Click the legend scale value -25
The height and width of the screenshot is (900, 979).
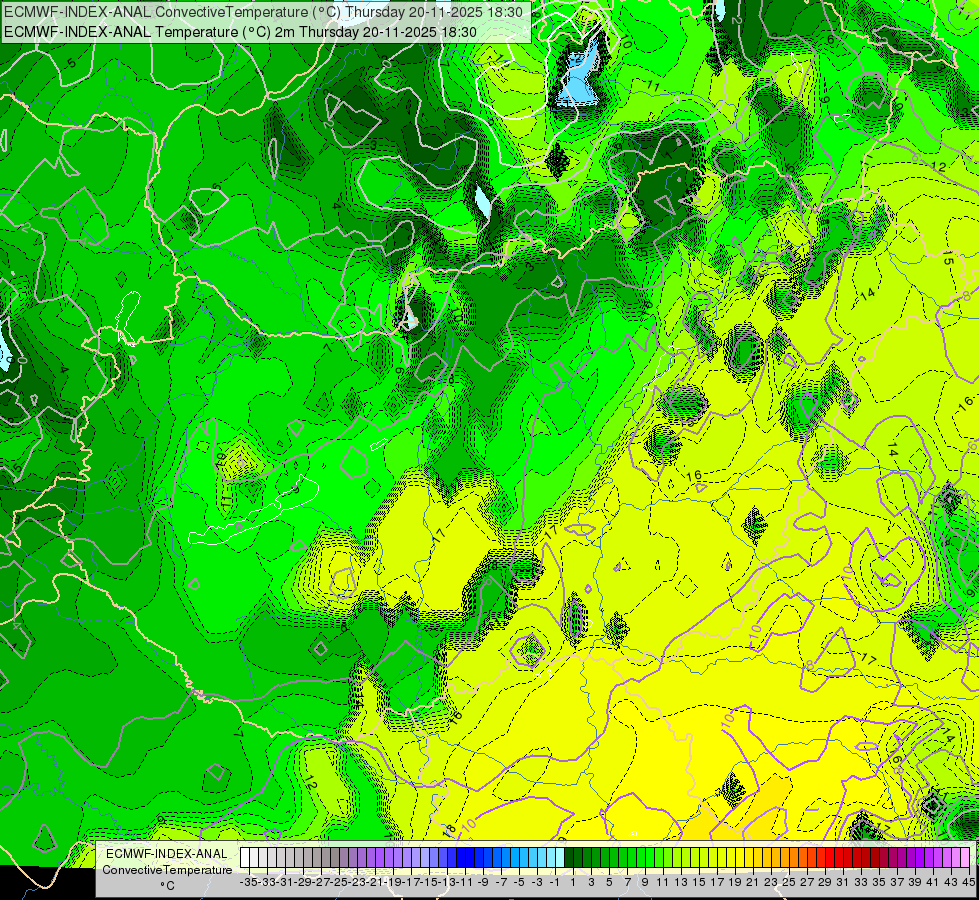click(339, 883)
